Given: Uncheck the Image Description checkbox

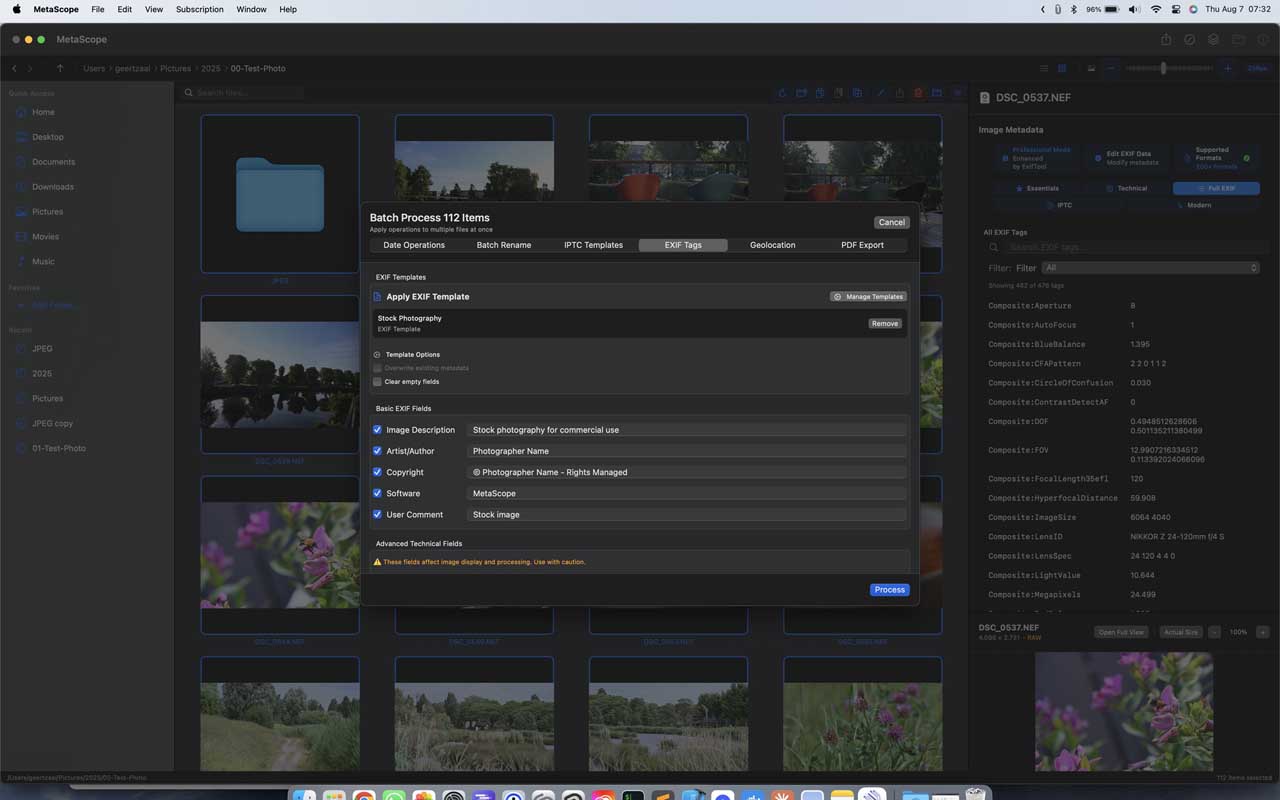Looking at the screenshot, I should [x=377, y=430].
